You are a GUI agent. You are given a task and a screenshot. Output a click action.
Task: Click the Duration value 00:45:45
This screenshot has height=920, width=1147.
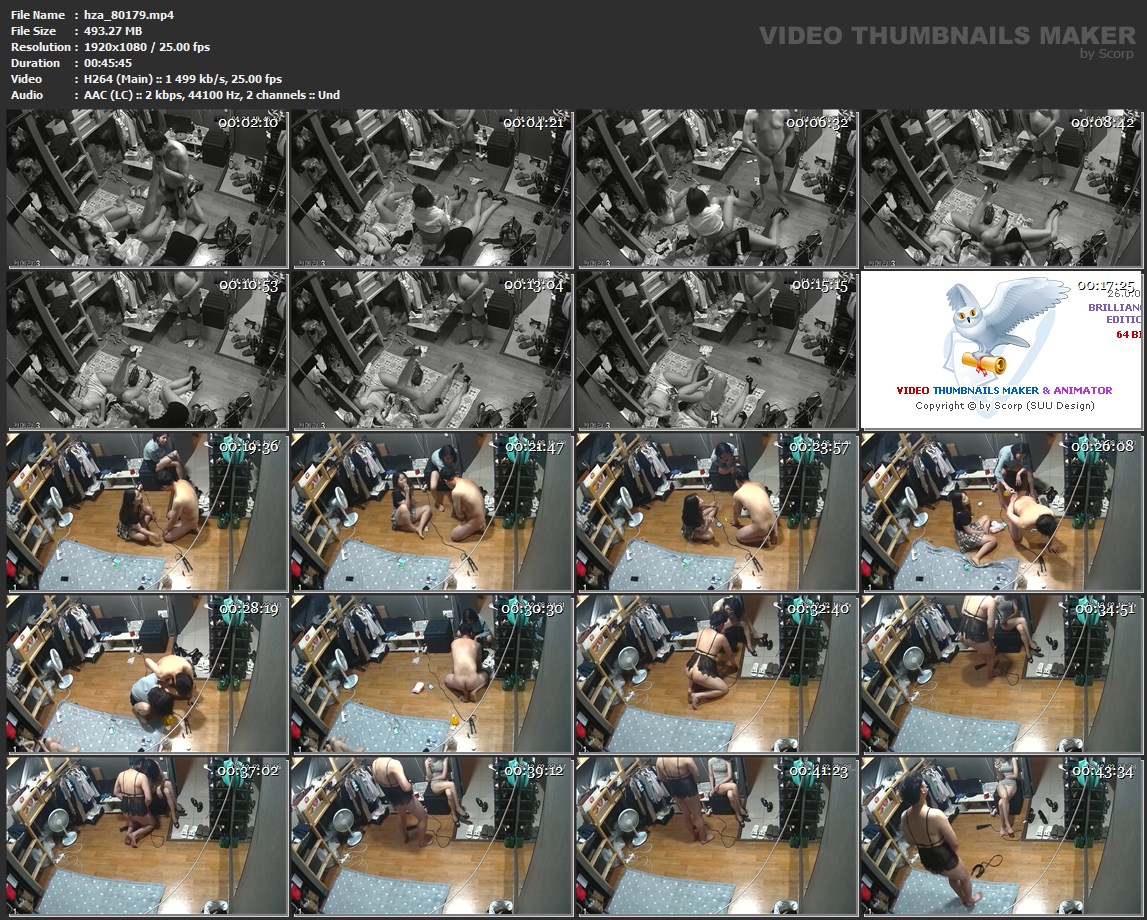click(x=108, y=63)
